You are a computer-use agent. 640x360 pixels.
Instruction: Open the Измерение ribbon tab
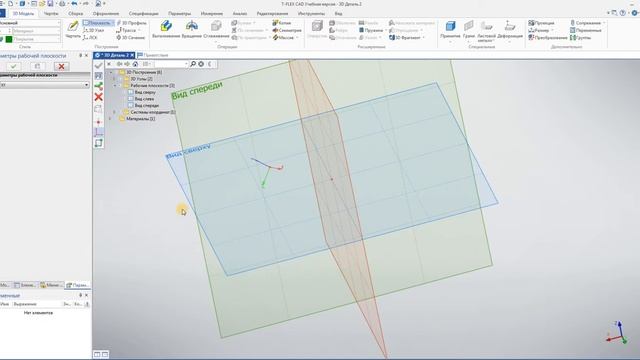pyautogui.click(x=212, y=13)
